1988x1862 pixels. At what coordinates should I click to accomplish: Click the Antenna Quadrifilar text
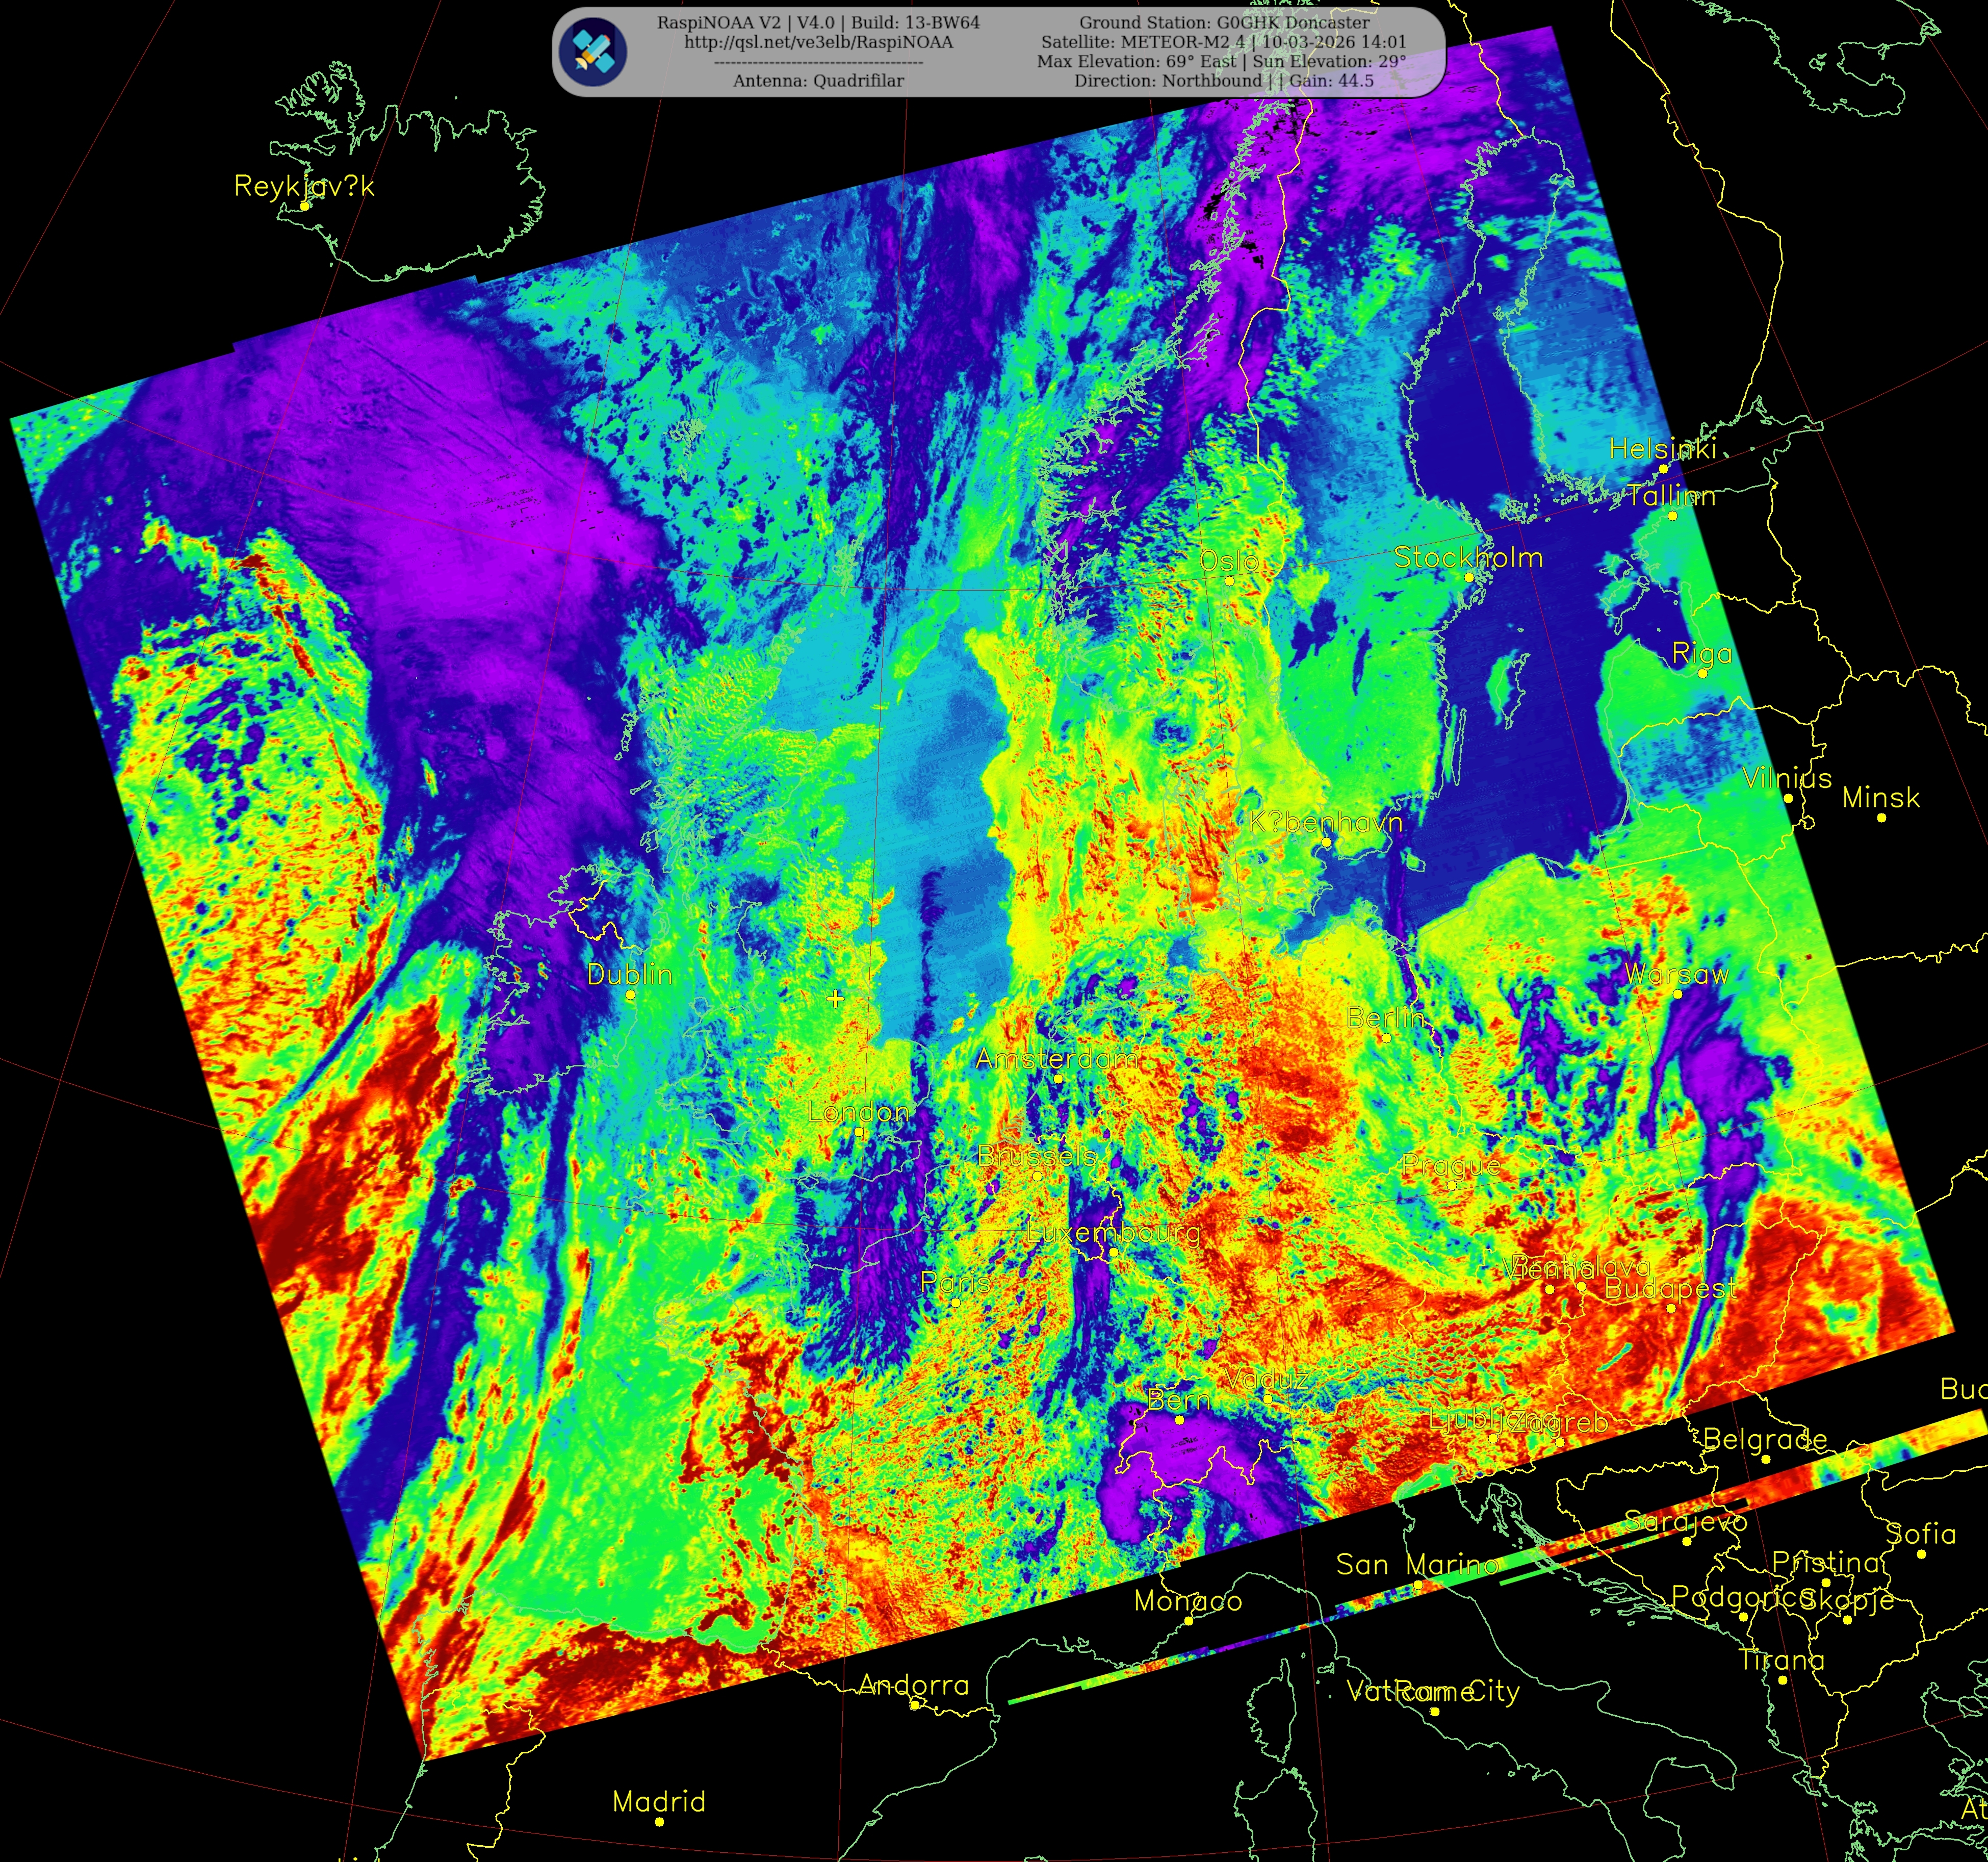818,81
